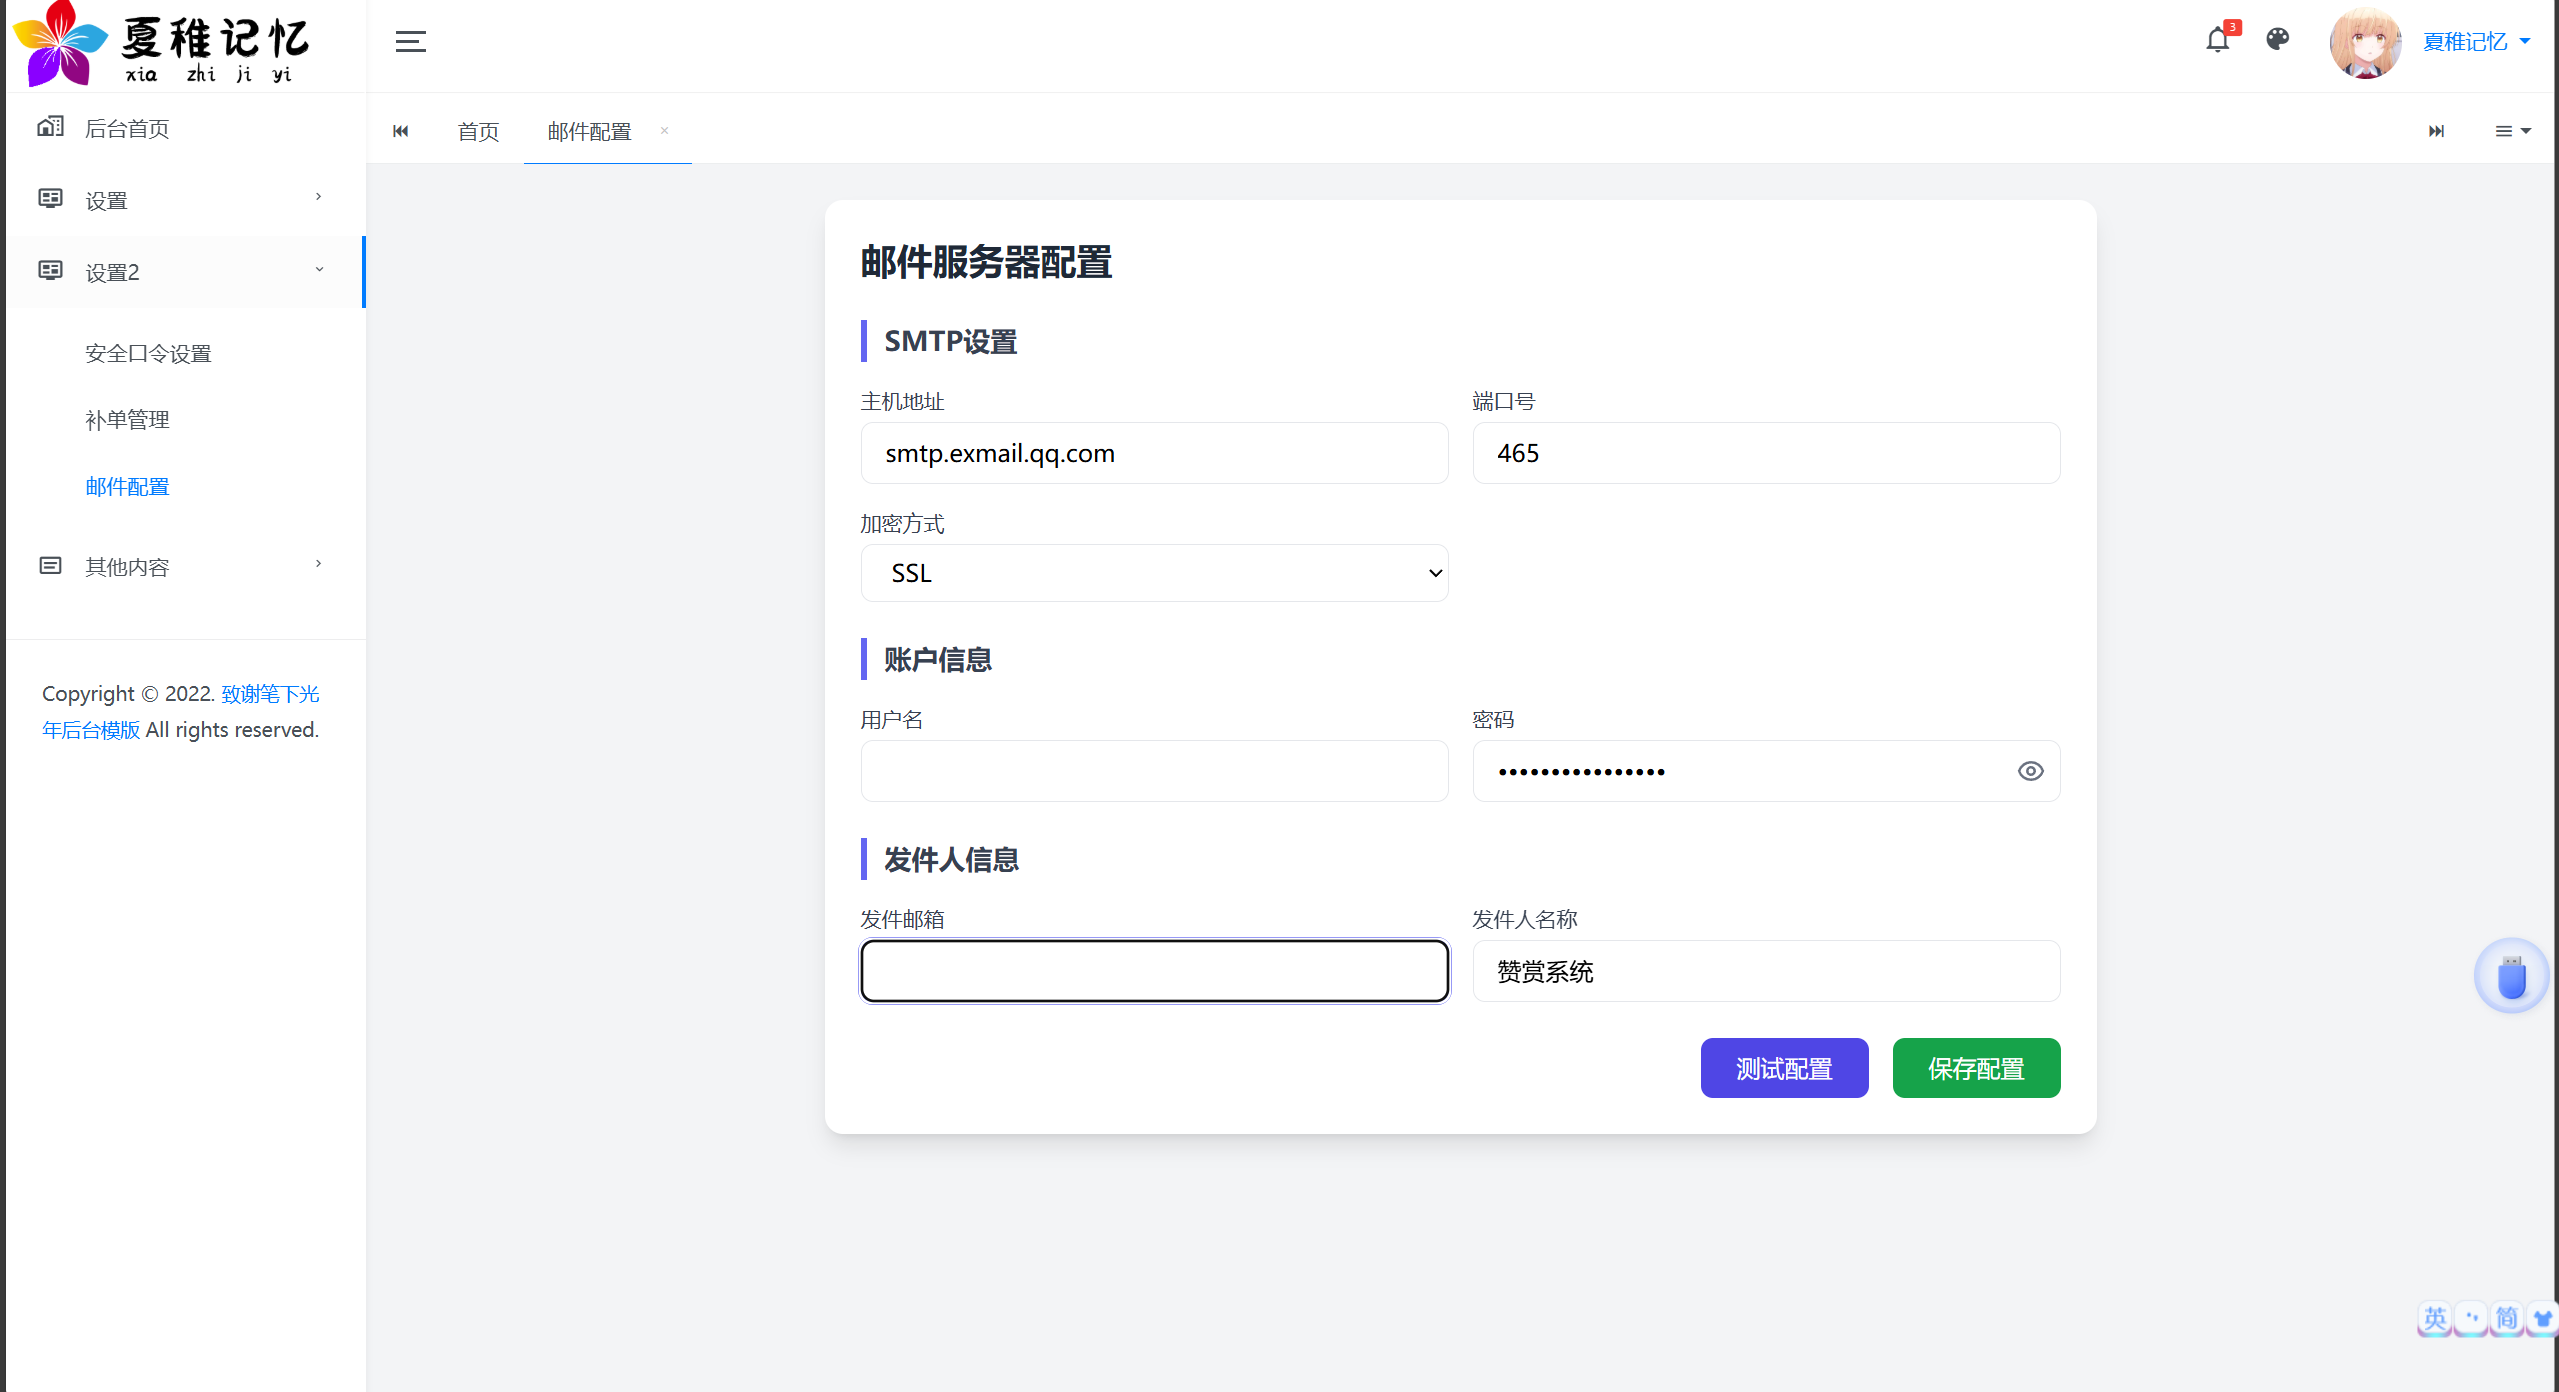Click the floating blue mouse widget
The image size is (2559, 1392).
tap(2510, 976)
